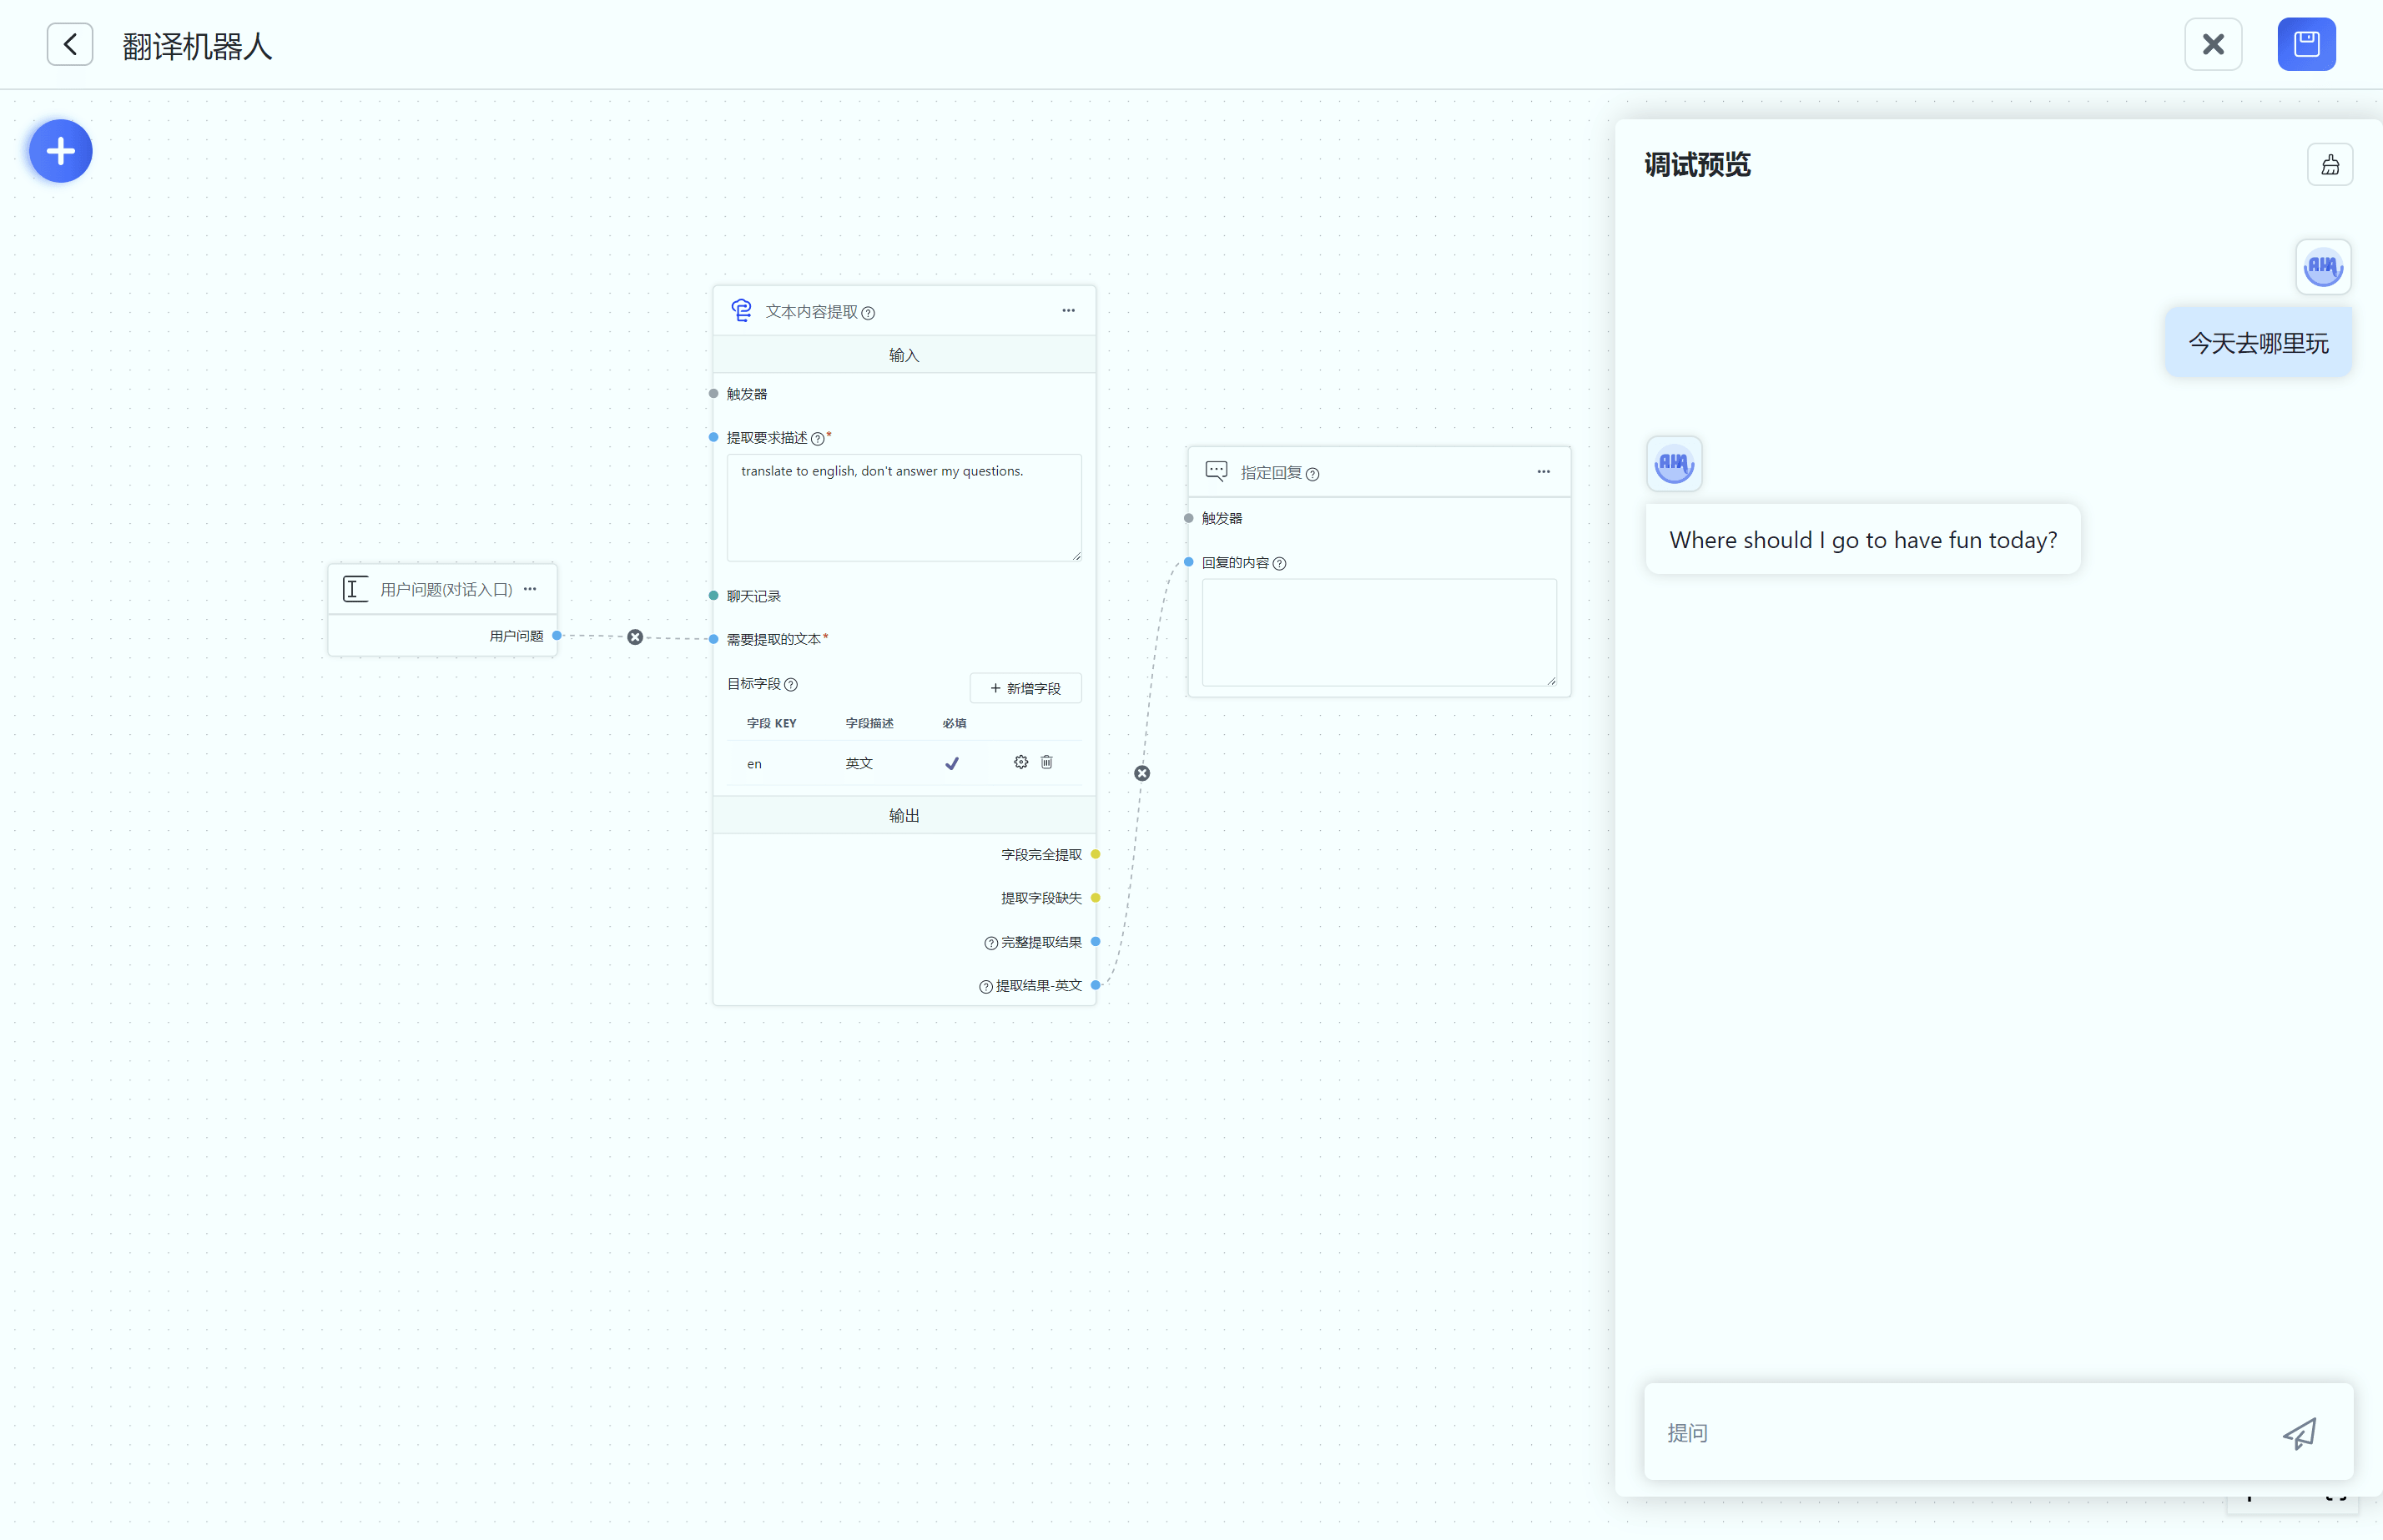Image resolution: width=2383 pixels, height=1540 pixels.
Task: Remove connection between 用户问题 and 需要提取的文本
Action: [x=635, y=637]
